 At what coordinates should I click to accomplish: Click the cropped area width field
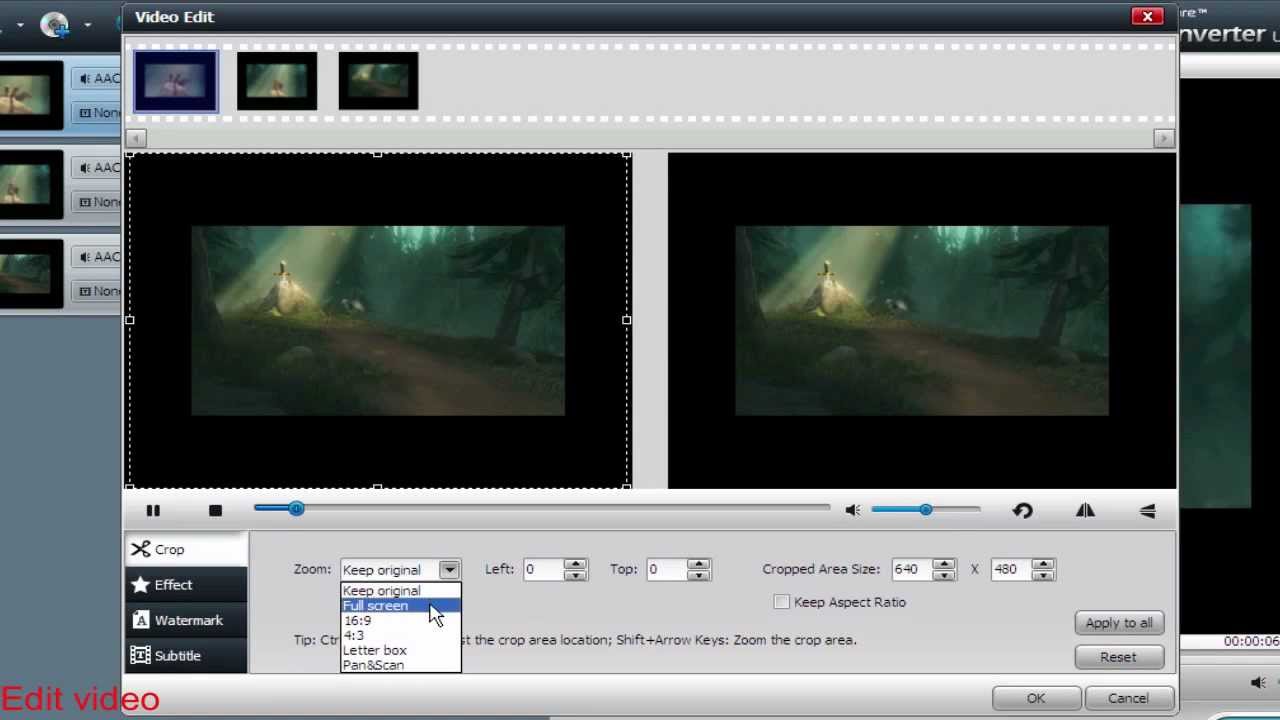pyautogui.click(x=911, y=569)
